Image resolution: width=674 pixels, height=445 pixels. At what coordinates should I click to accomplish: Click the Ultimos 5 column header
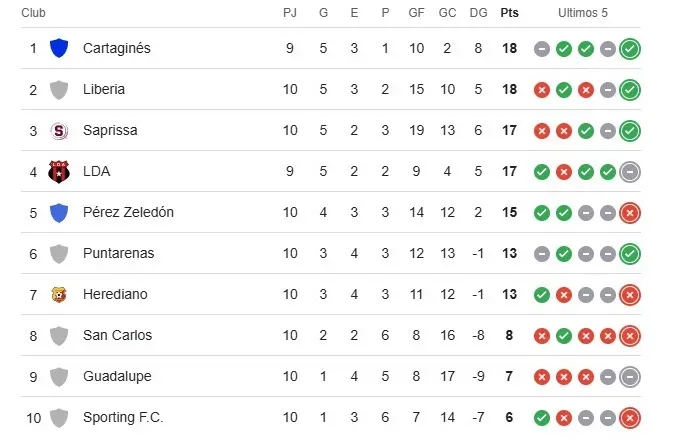click(x=583, y=13)
